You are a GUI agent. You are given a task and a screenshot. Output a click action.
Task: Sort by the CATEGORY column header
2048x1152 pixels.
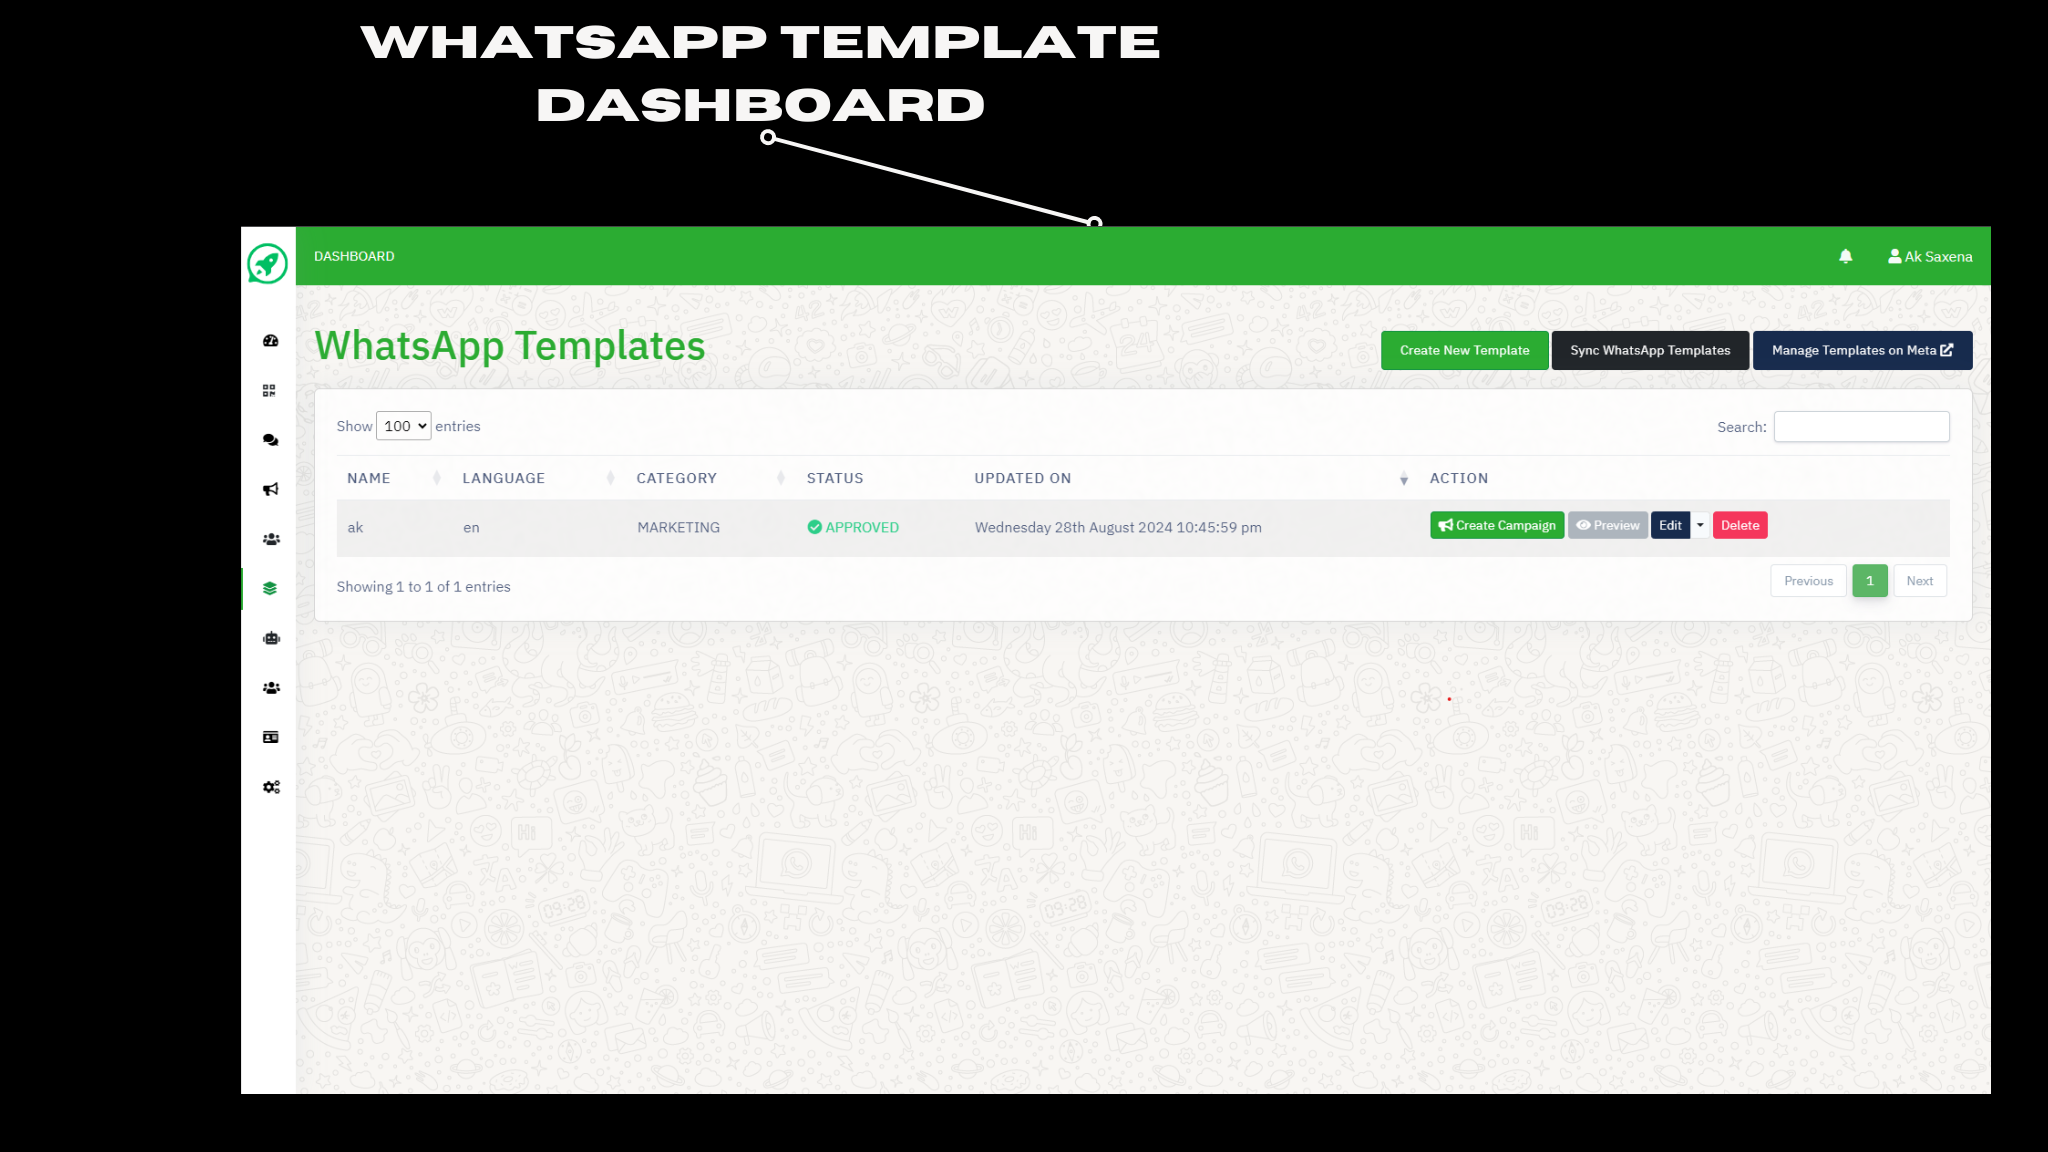point(709,478)
